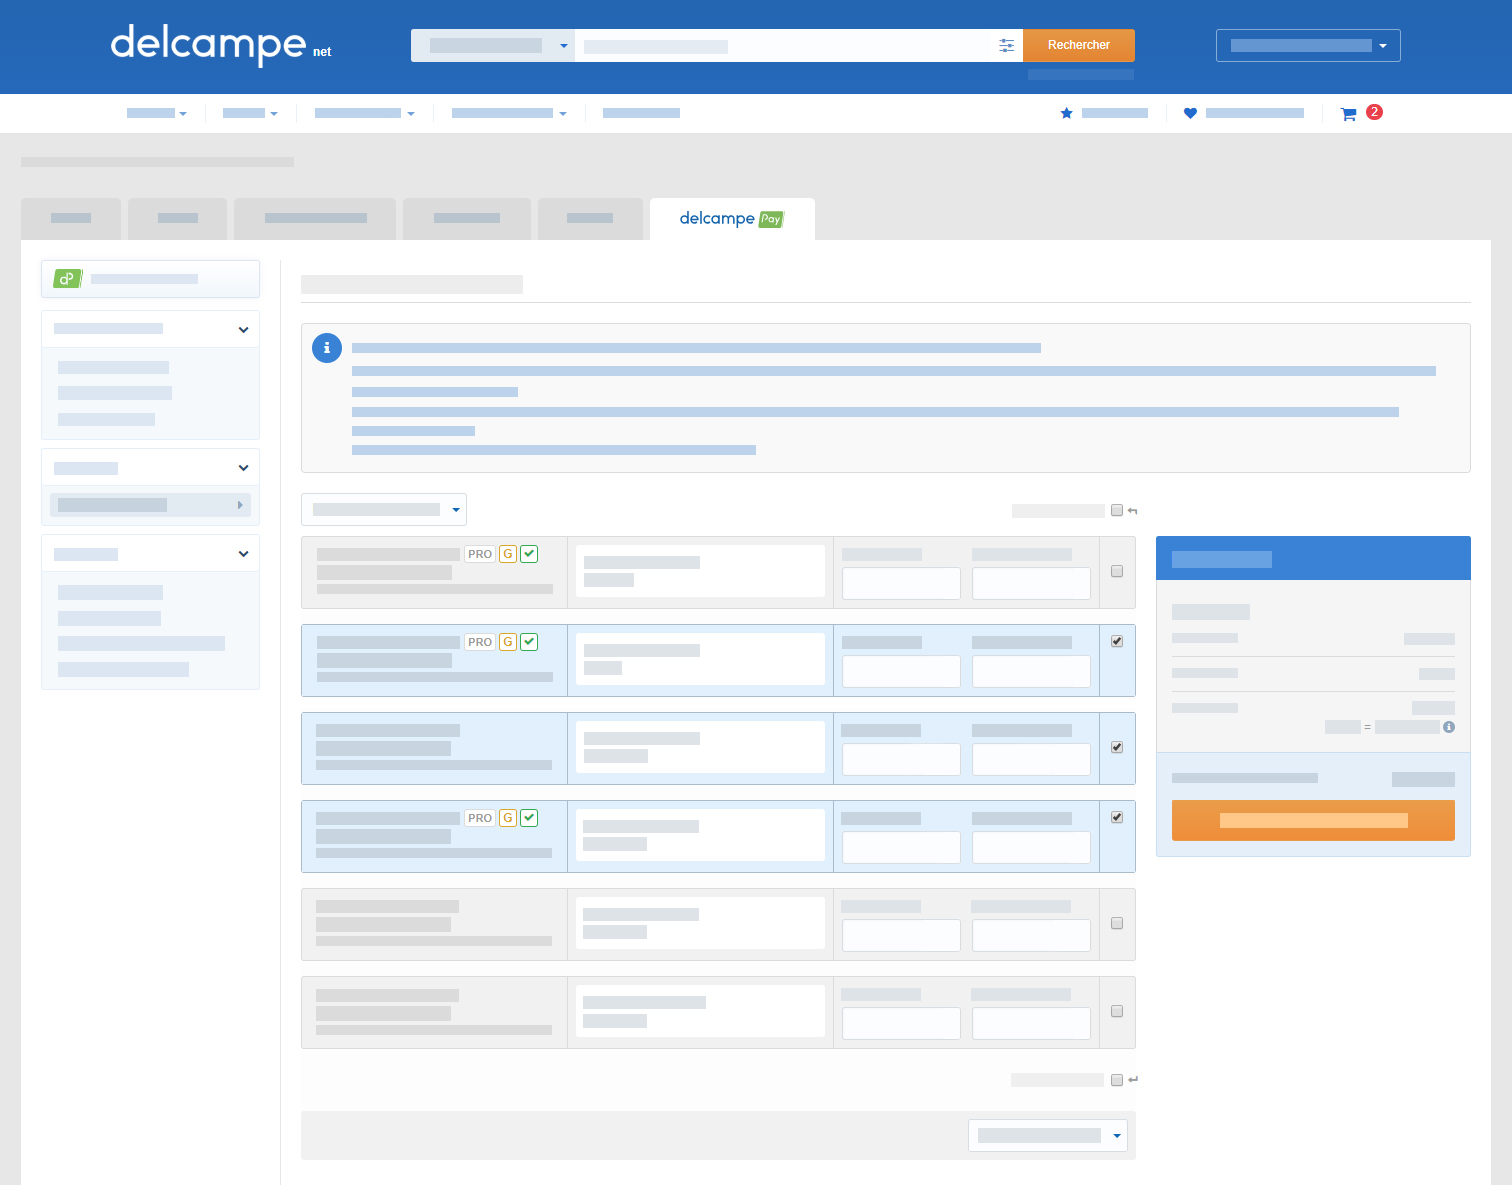Open the search filter sliders icon
Screen dimensions: 1512x1185
pos(1006,46)
